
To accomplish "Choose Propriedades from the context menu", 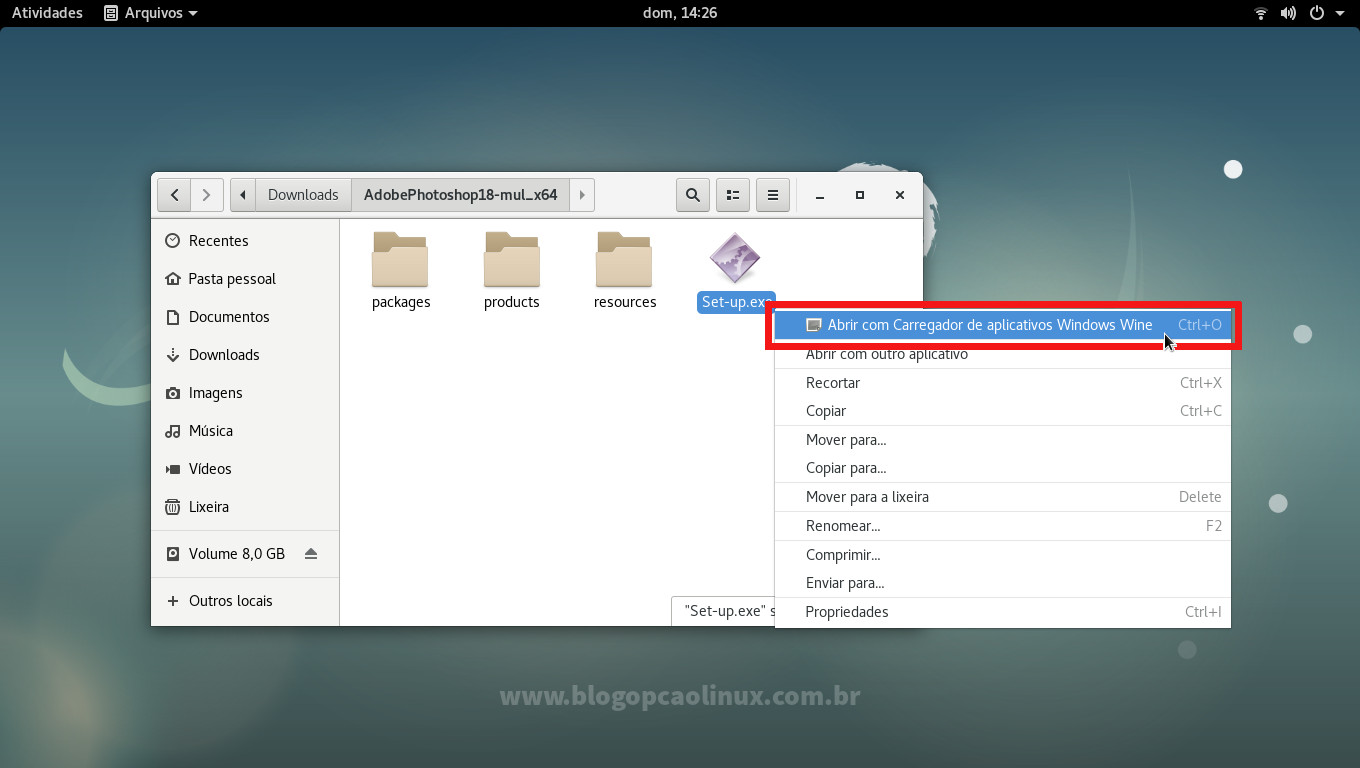I will pyautogui.click(x=1003, y=612).
